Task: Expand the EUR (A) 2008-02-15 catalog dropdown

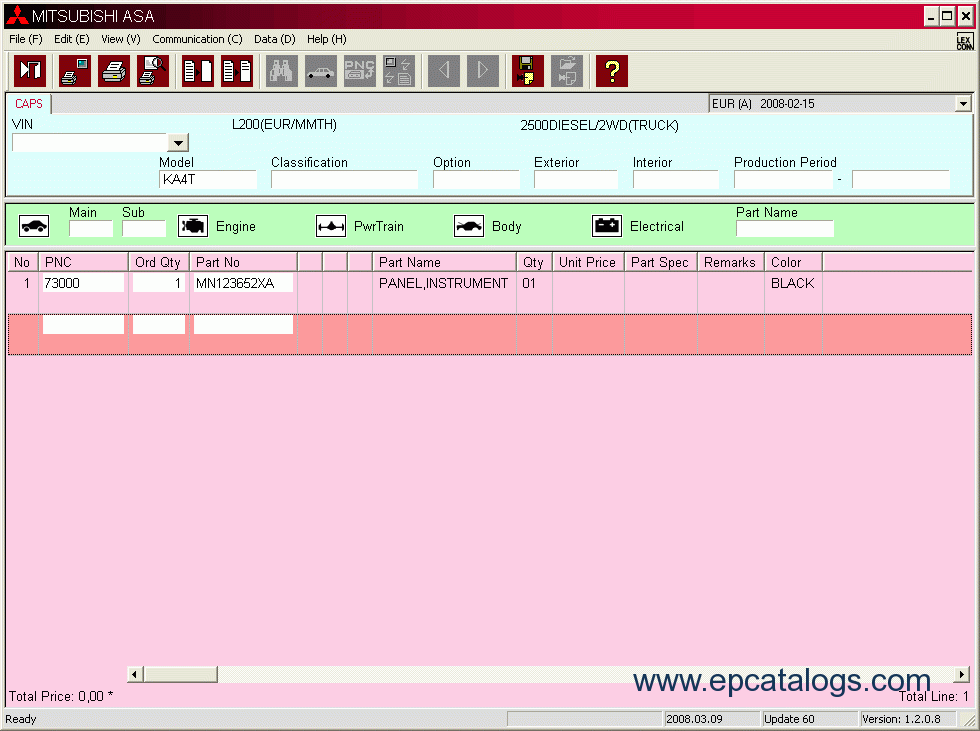Action: 963,104
